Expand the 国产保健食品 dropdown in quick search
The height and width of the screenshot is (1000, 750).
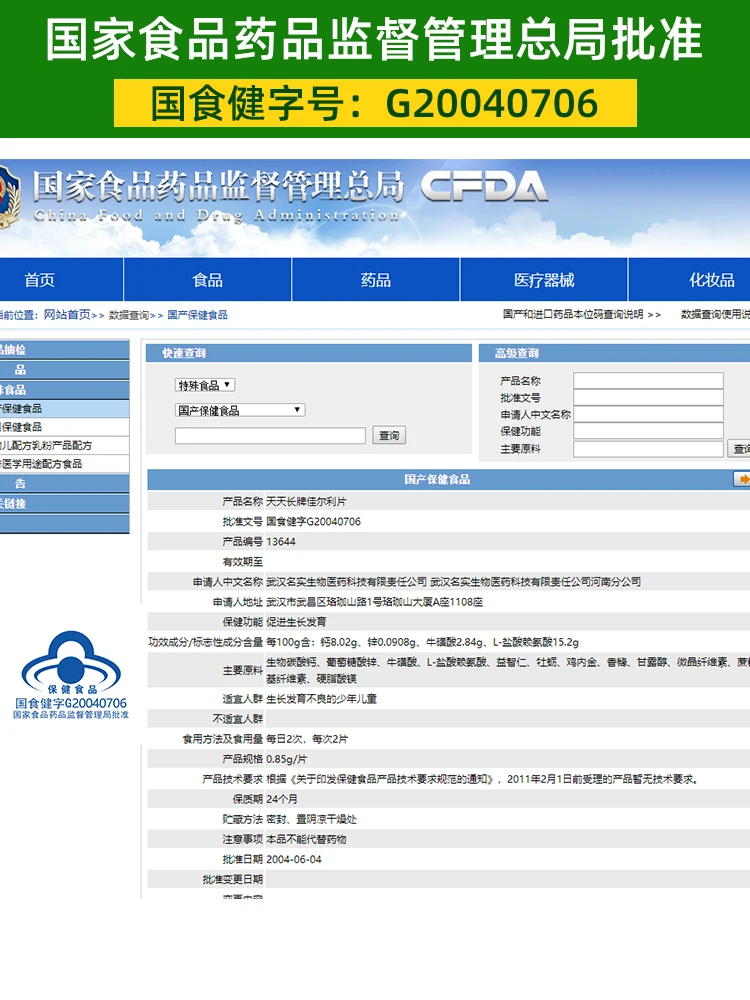[x=240, y=410]
